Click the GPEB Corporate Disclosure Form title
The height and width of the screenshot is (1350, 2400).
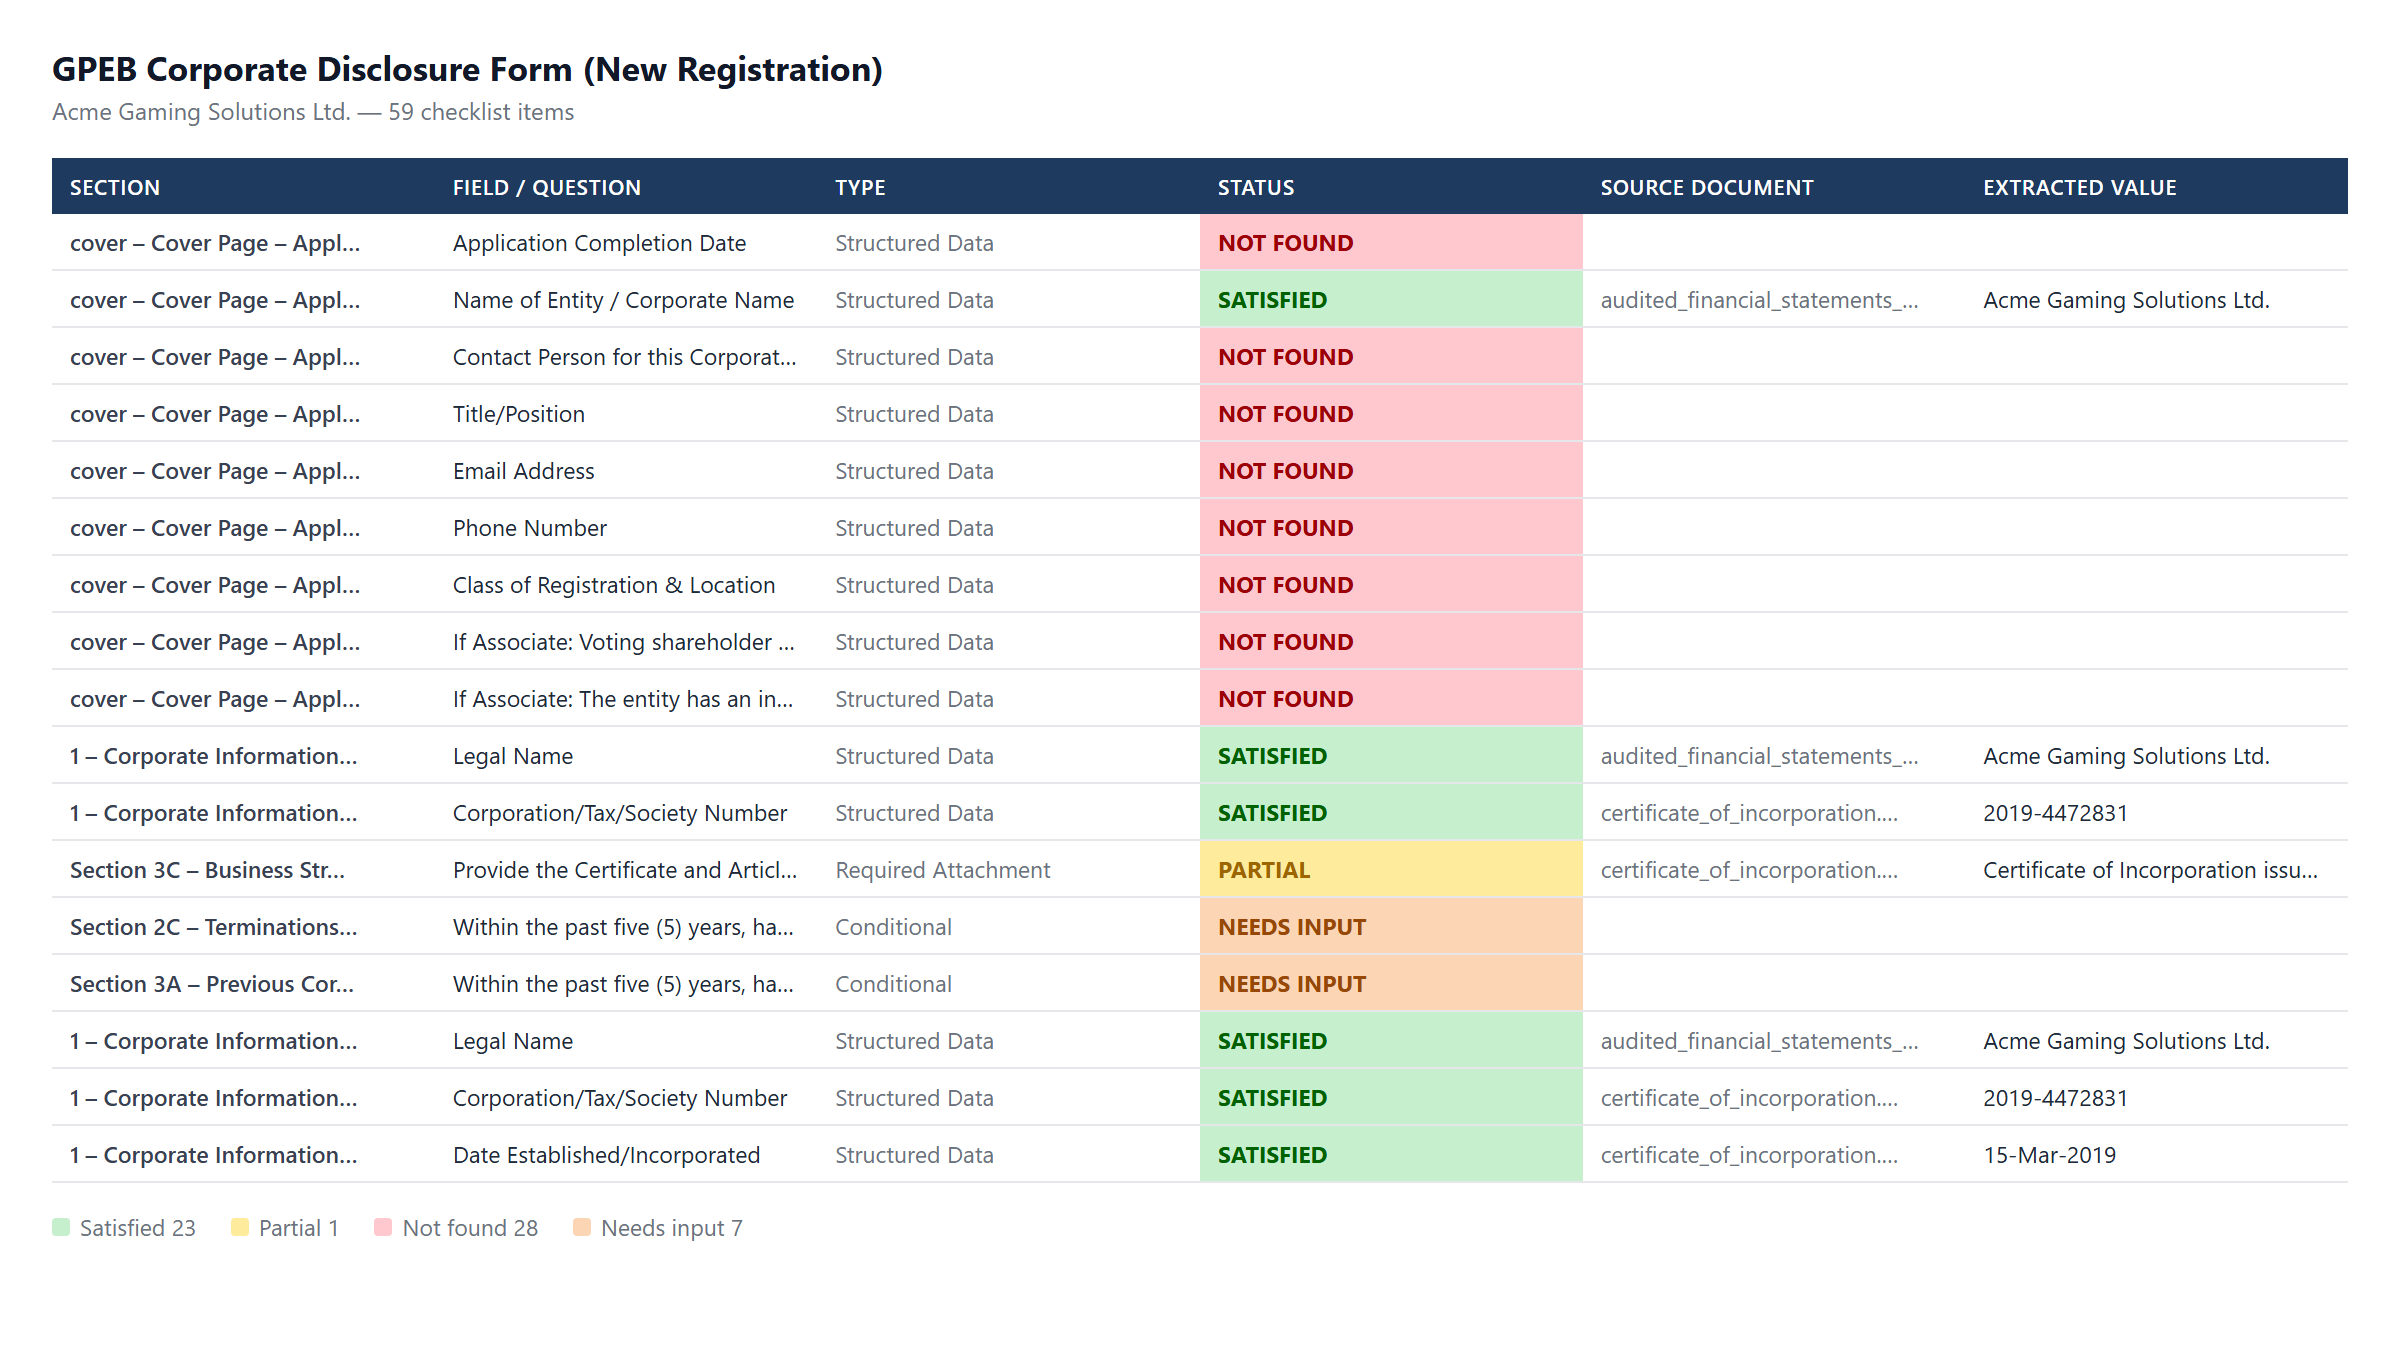pos(467,69)
